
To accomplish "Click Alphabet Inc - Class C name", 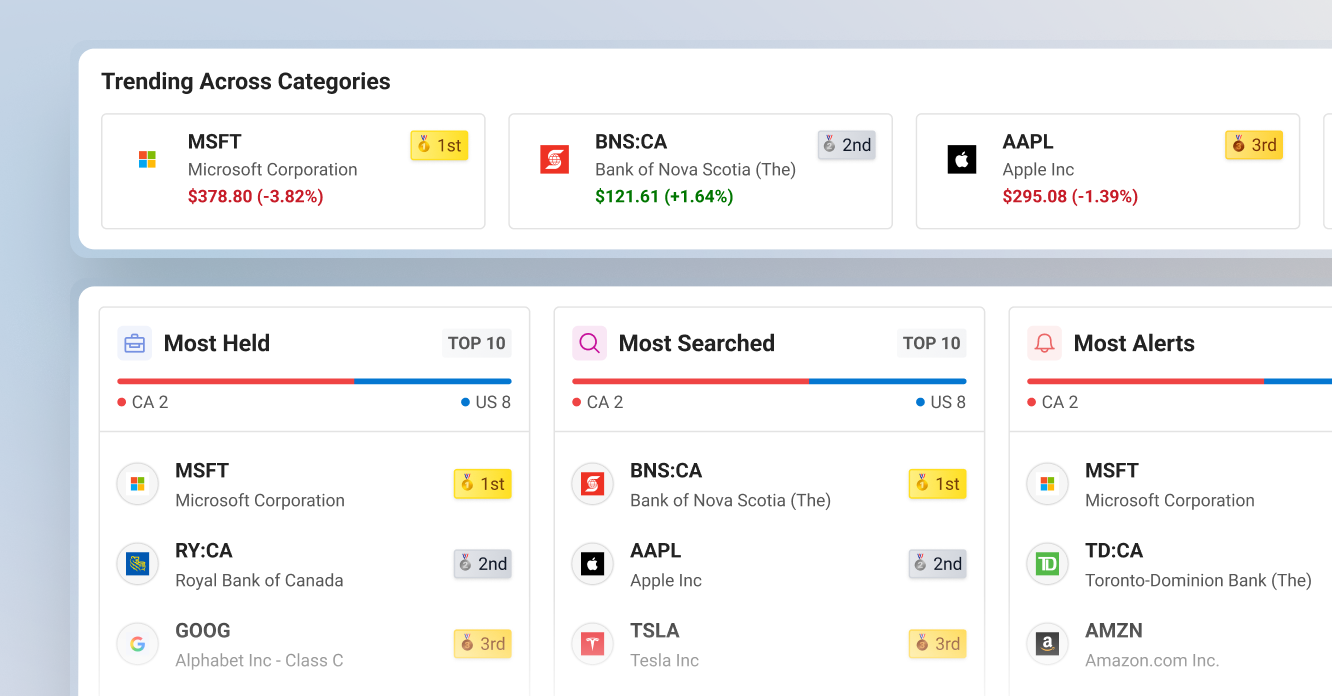I will (x=259, y=661).
